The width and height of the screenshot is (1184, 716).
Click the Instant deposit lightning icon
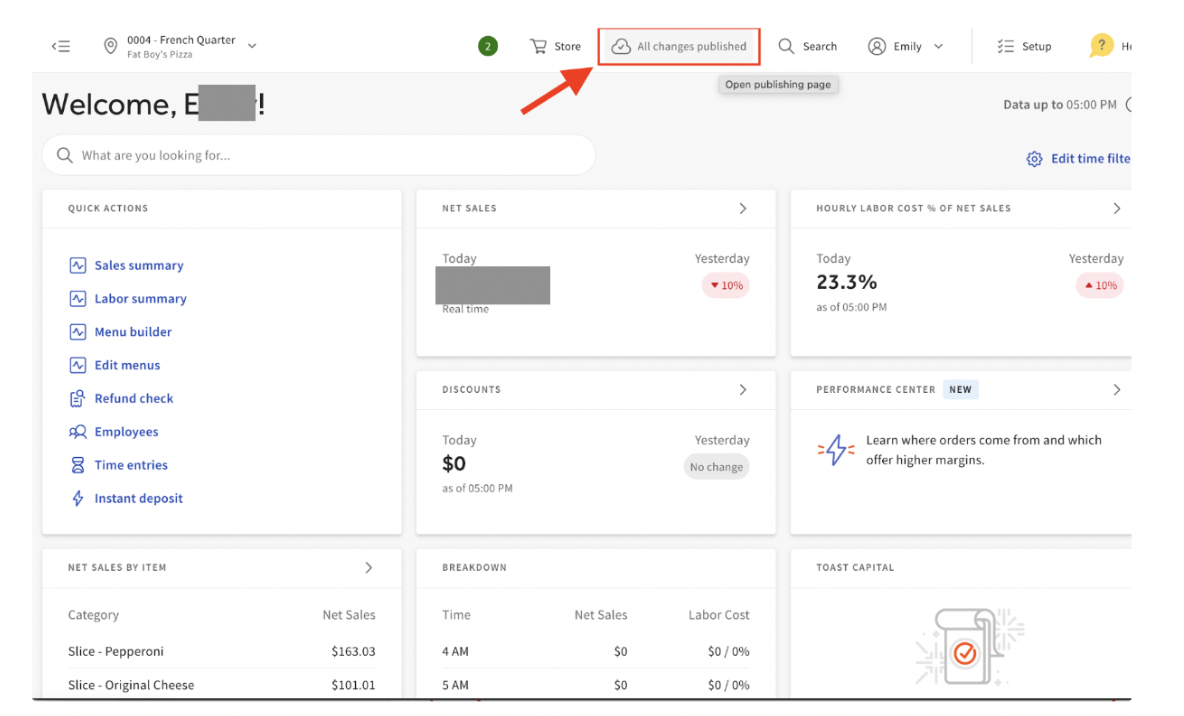(78, 499)
